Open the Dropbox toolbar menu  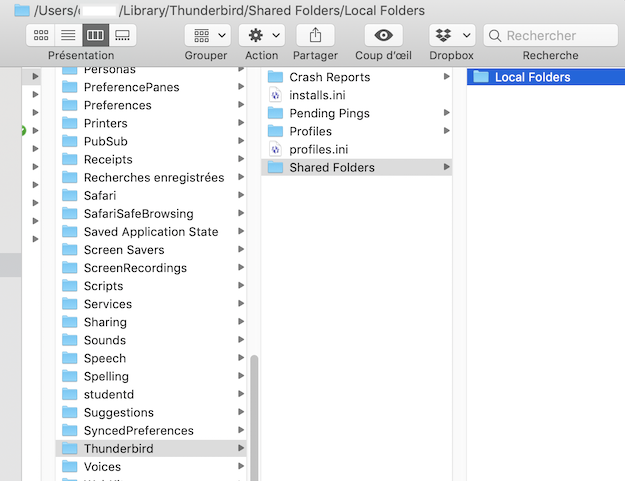[451, 35]
